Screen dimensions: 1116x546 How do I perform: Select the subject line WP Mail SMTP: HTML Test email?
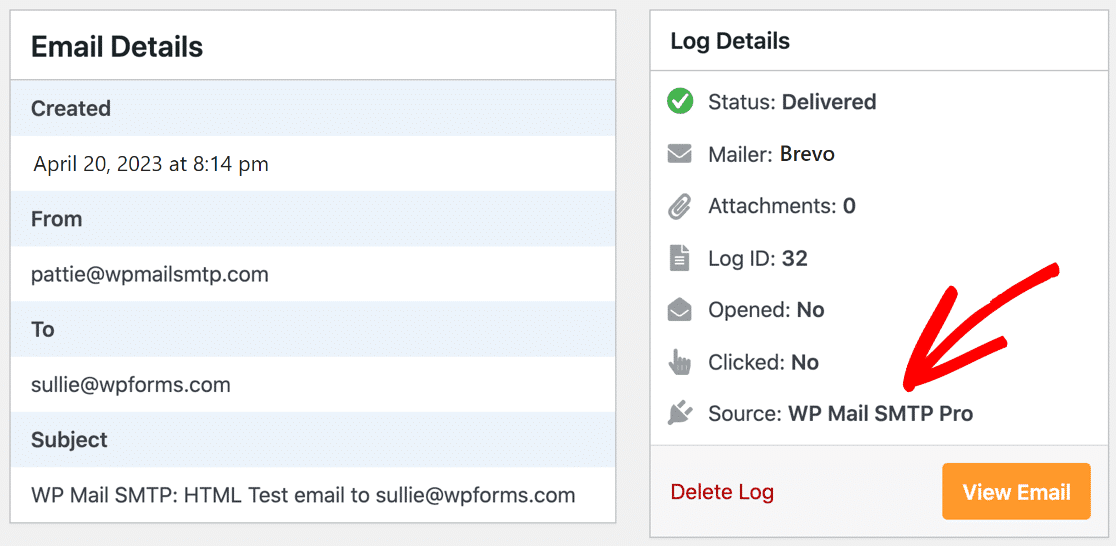click(x=303, y=495)
